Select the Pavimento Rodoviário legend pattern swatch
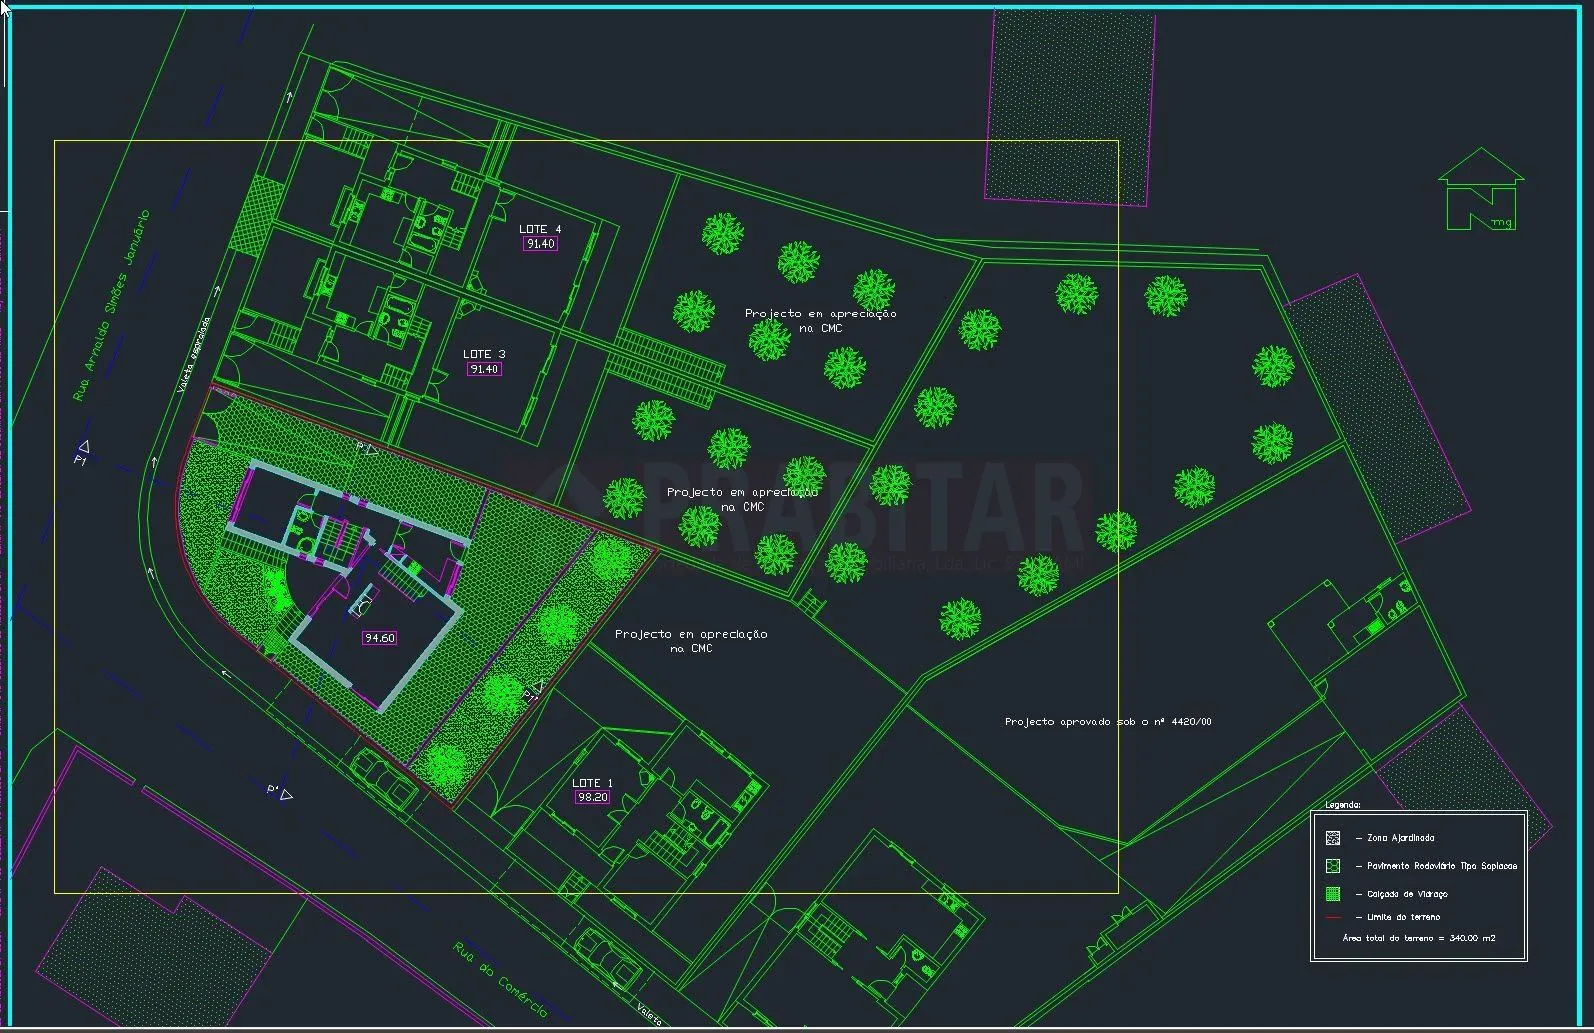 pos(1332,866)
